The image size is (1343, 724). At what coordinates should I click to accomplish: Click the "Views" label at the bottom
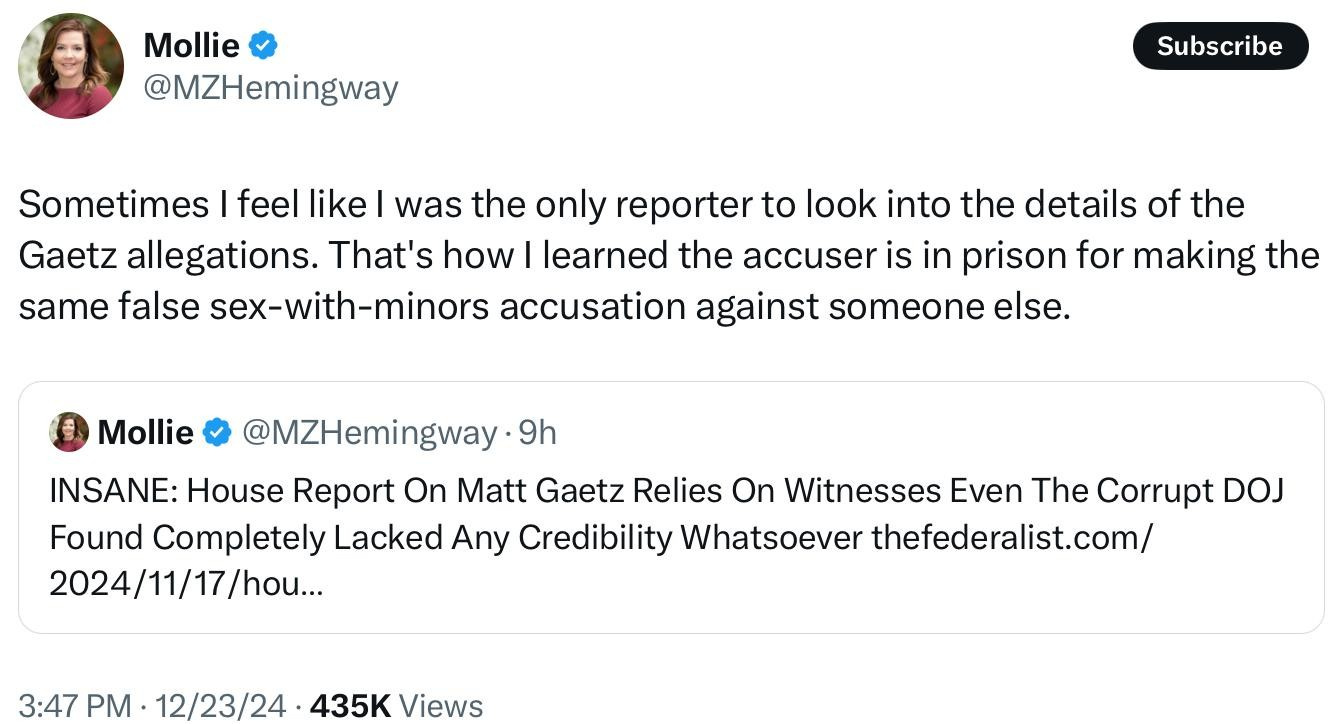point(442,706)
